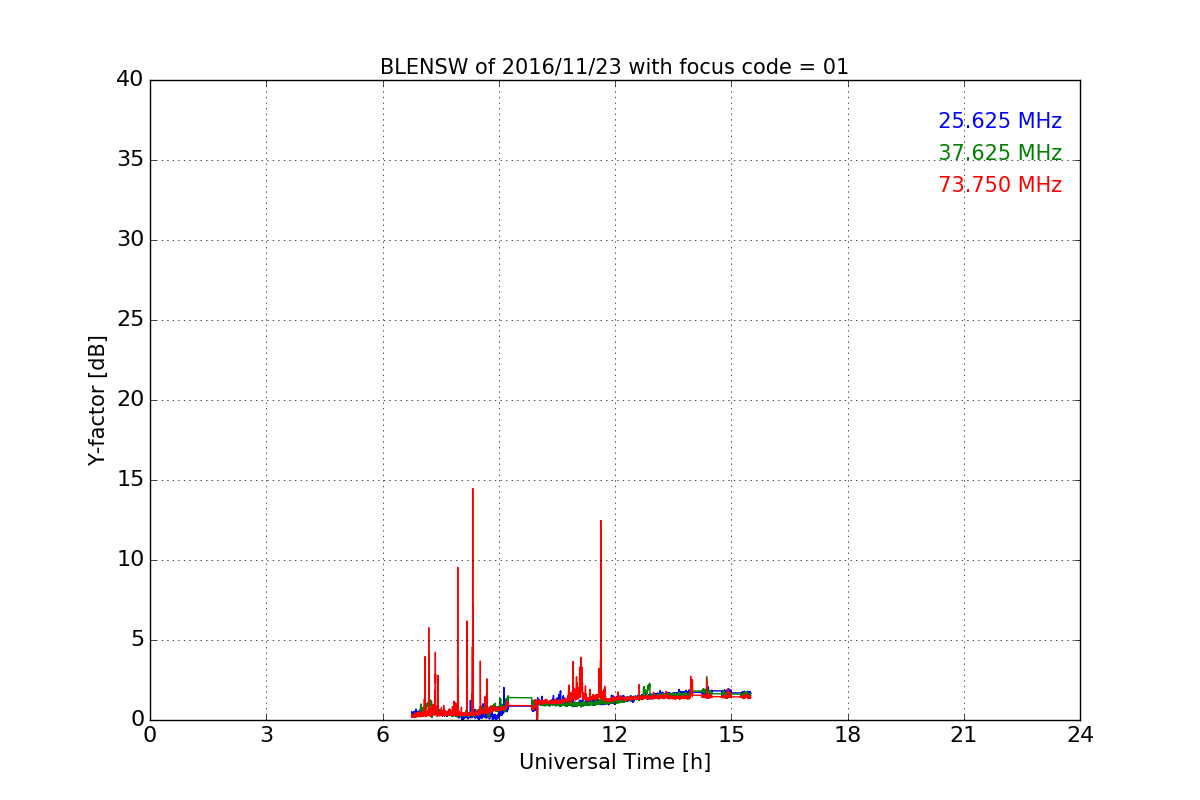Click the x-axis tick label 12
1200x800 pixels.
click(x=615, y=735)
